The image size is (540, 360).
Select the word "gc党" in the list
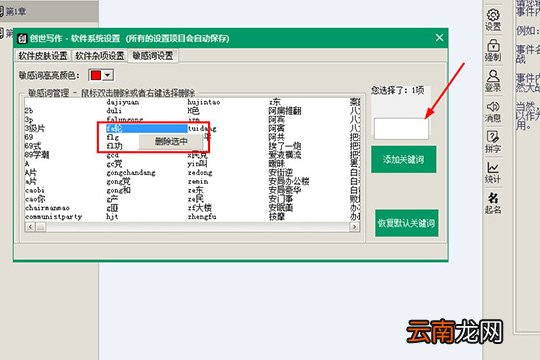coord(114,164)
